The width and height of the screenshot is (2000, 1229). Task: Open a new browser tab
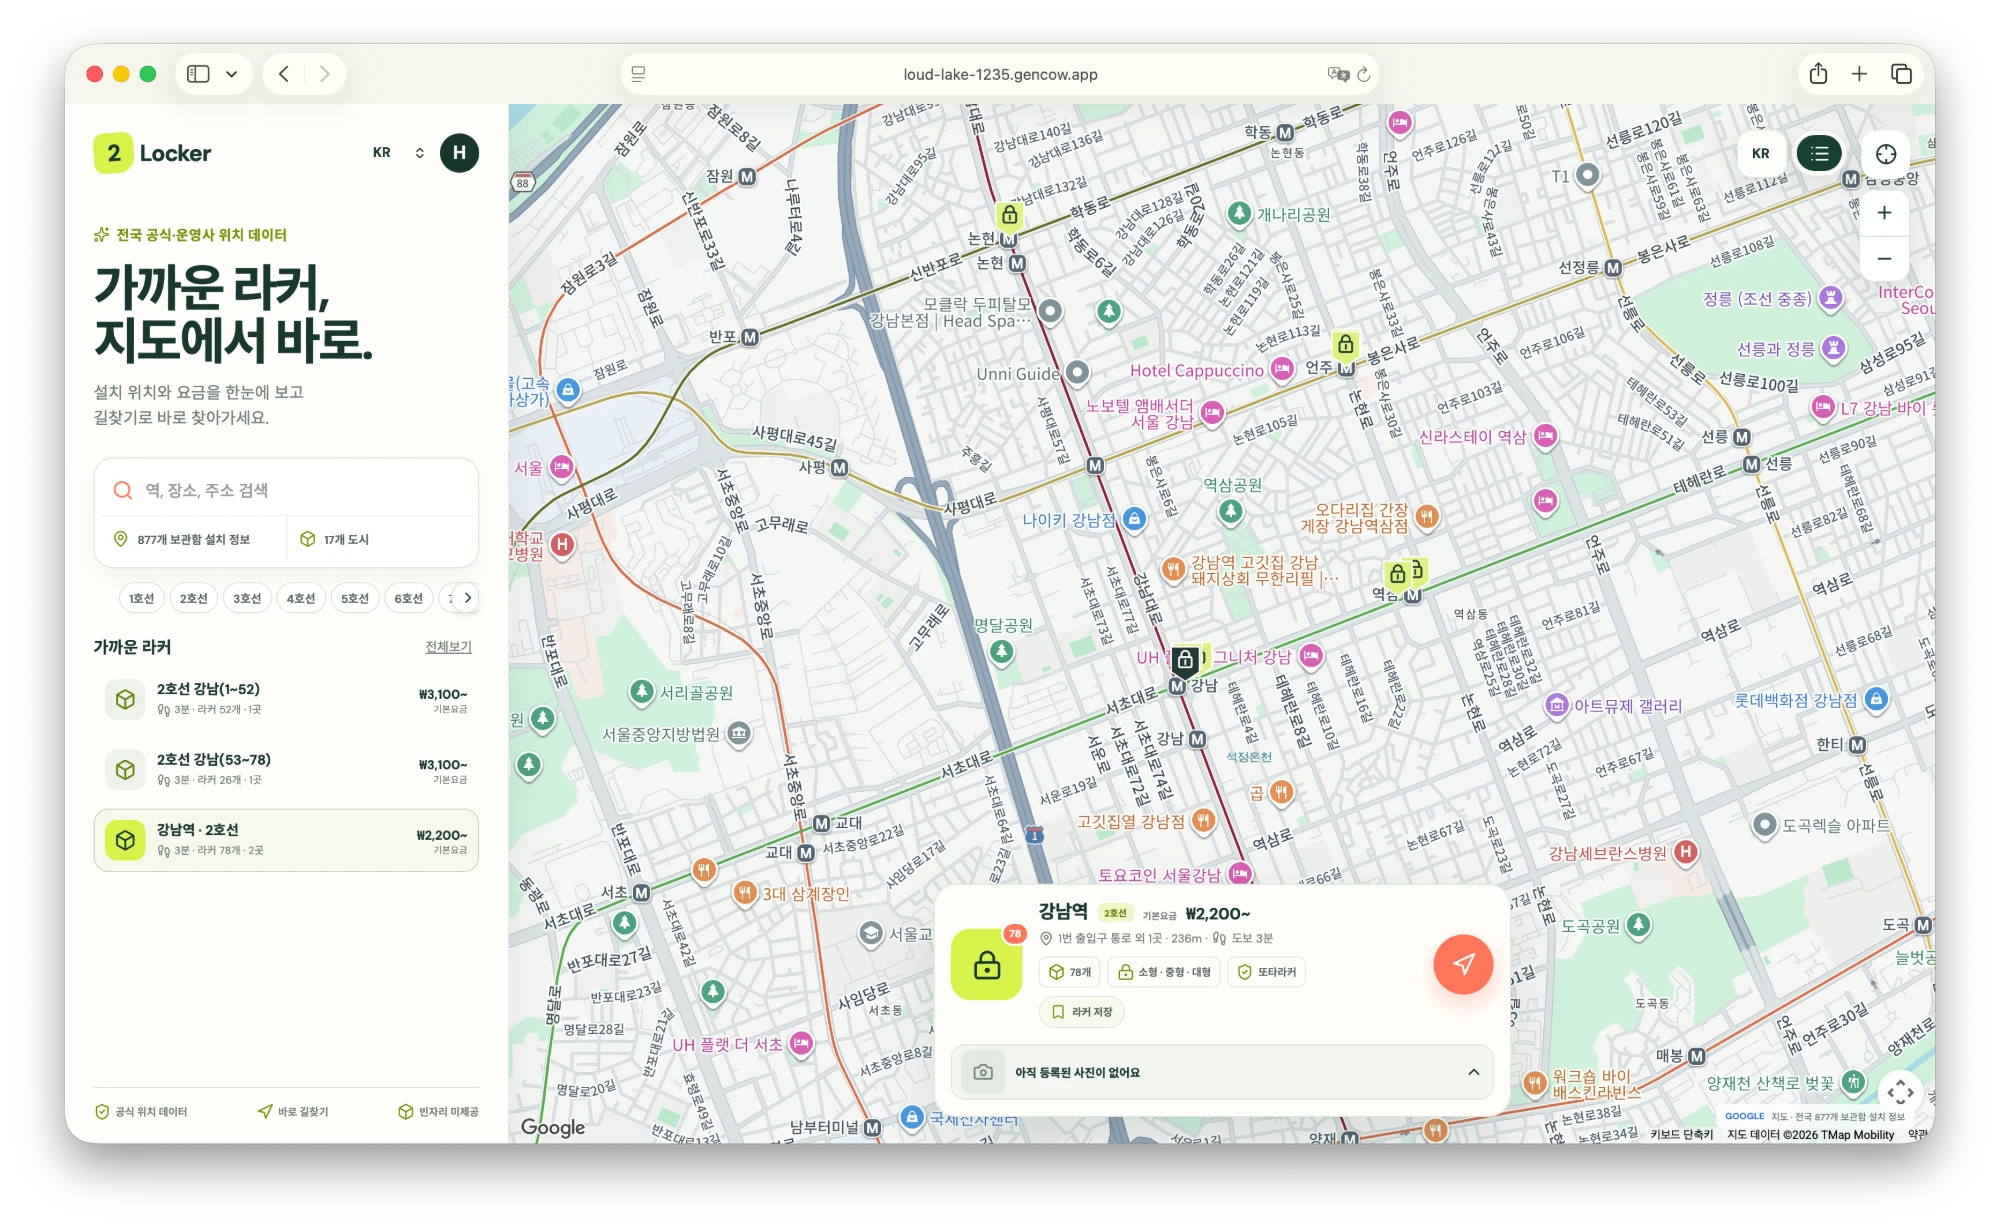(1859, 74)
